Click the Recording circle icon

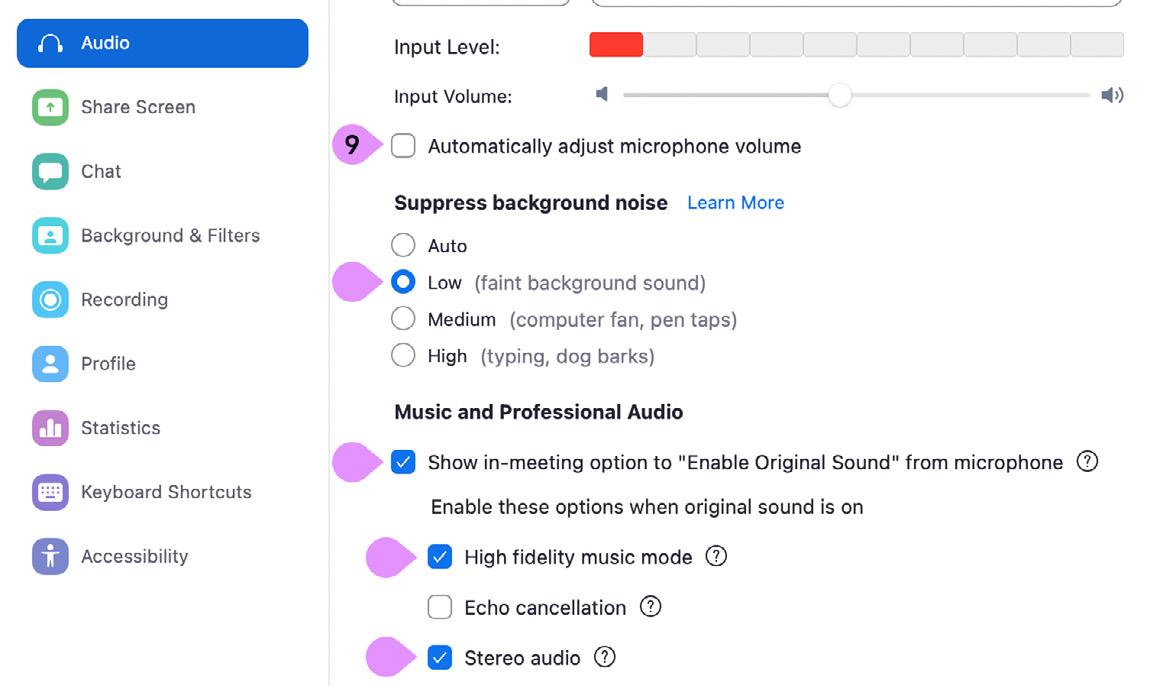50,300
